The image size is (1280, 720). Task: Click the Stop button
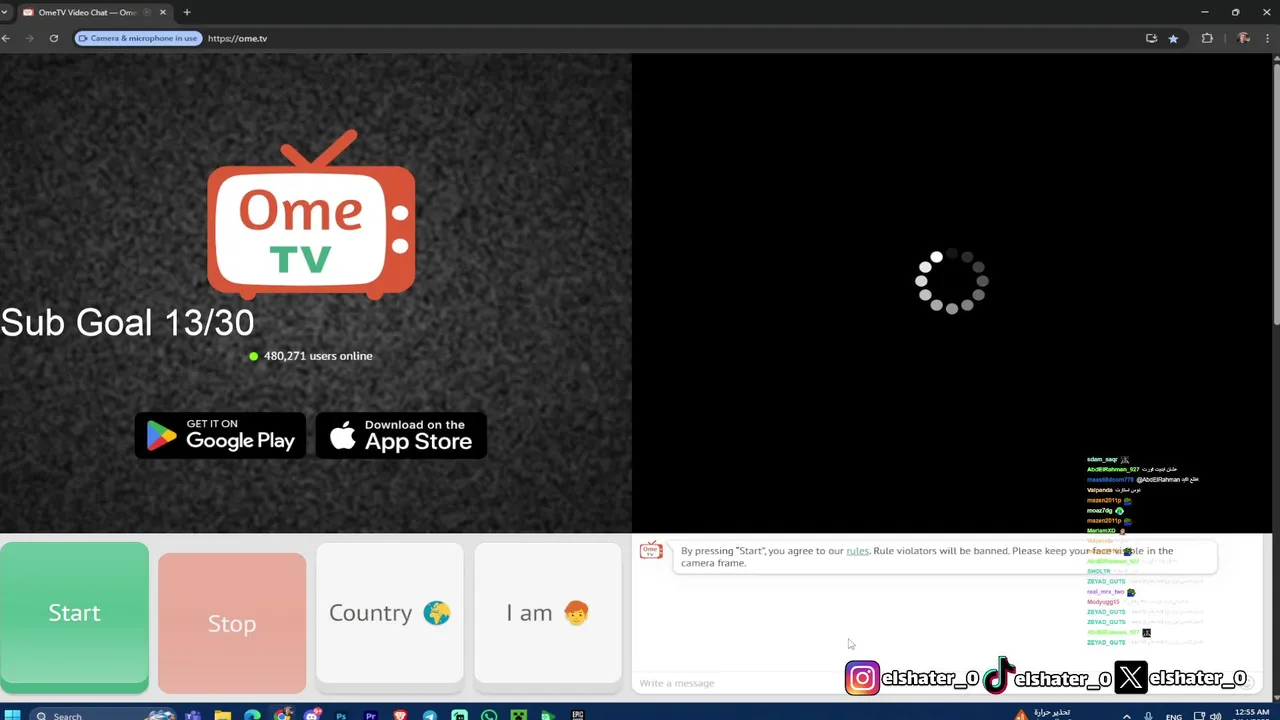click(232, 623)
